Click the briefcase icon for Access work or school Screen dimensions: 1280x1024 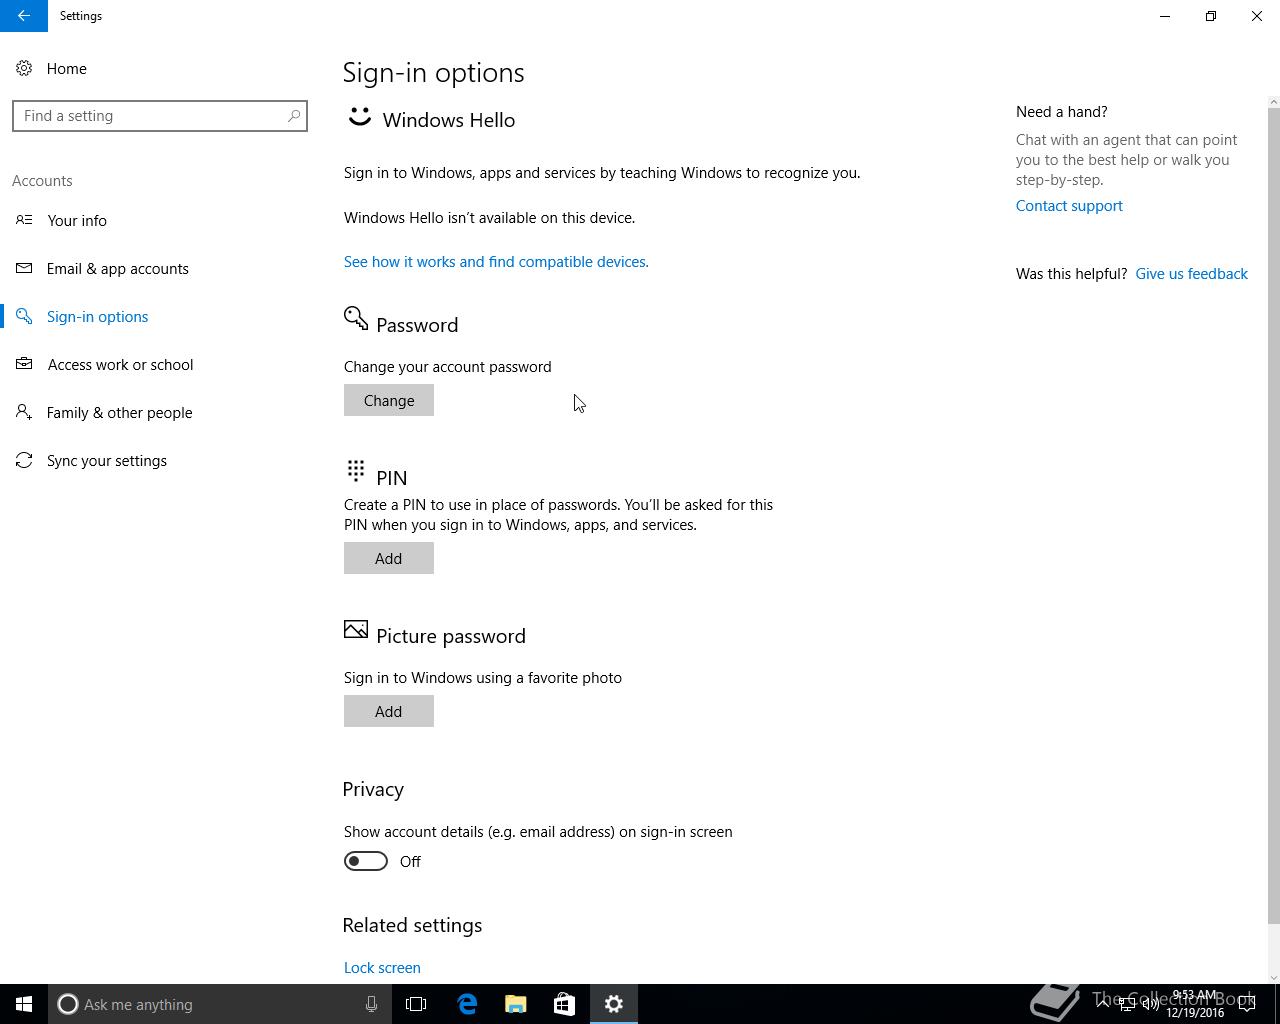point(24,364)
